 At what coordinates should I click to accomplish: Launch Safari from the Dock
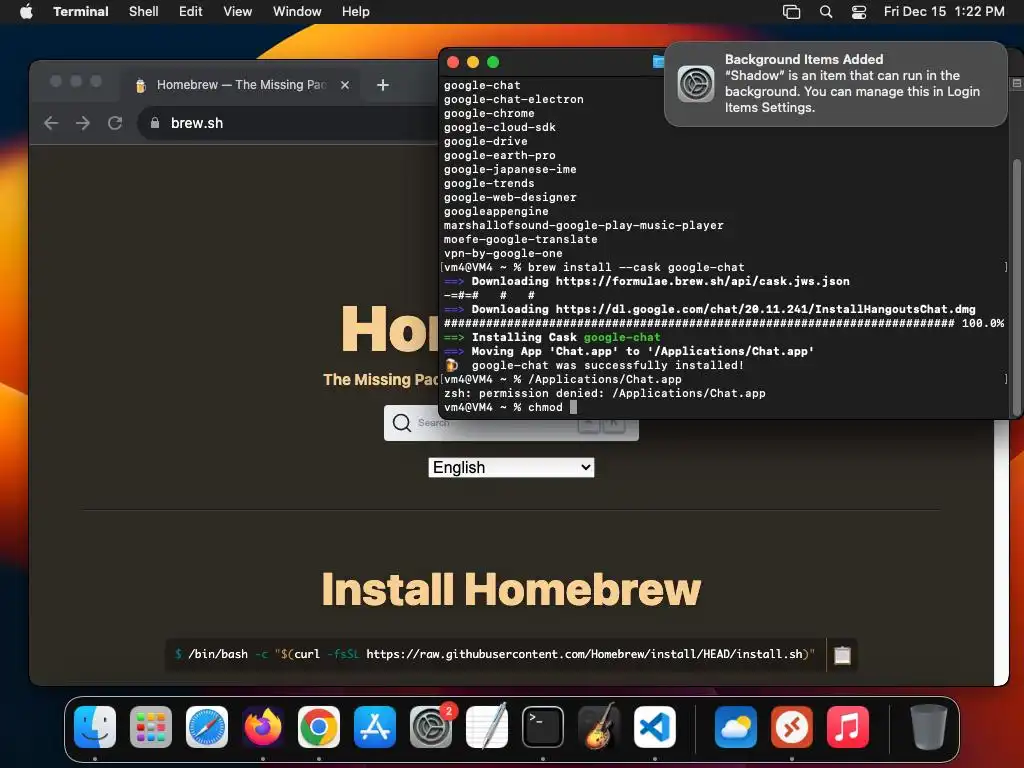point(207,727)
